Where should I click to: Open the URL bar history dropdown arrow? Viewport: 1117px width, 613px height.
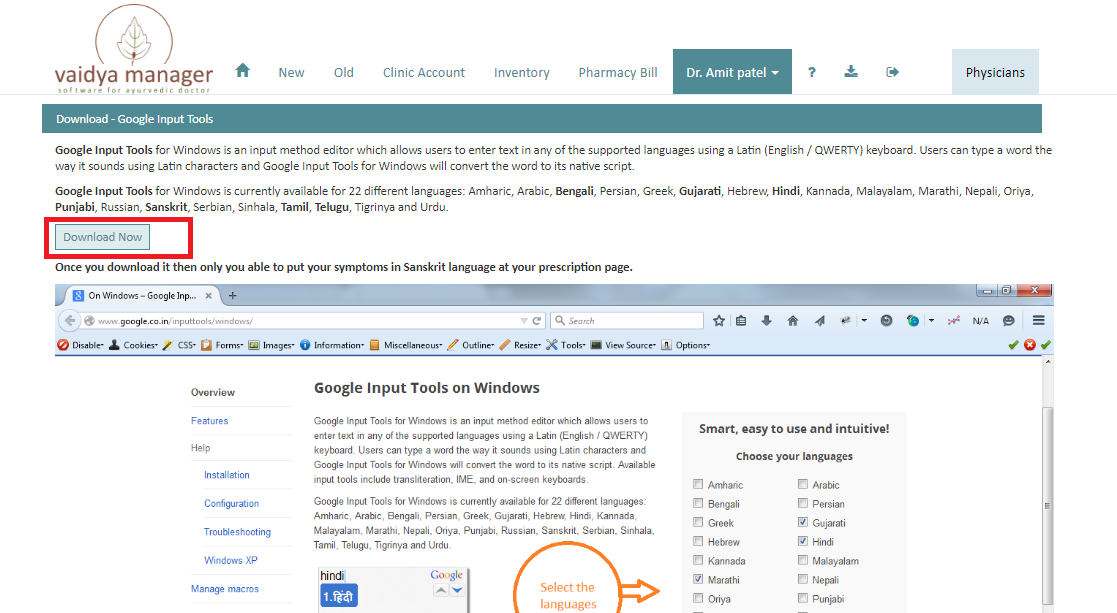click(x=524, y=321)
